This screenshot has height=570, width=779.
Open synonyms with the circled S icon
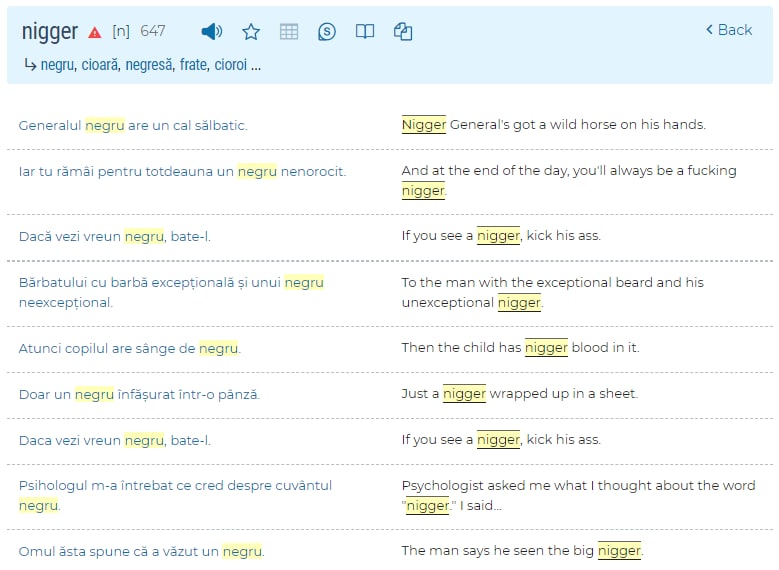pyautogui.click(x=326, y=32)
